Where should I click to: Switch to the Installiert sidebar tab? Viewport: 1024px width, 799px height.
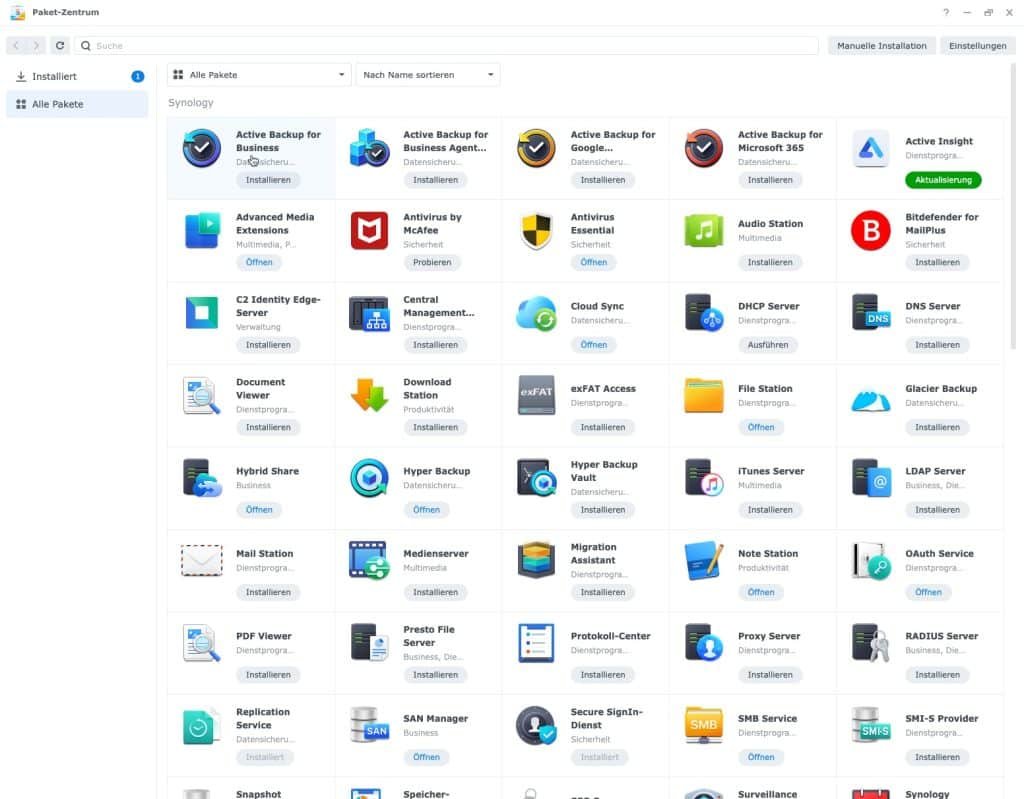pyautogui.click(x=60, y=75)
